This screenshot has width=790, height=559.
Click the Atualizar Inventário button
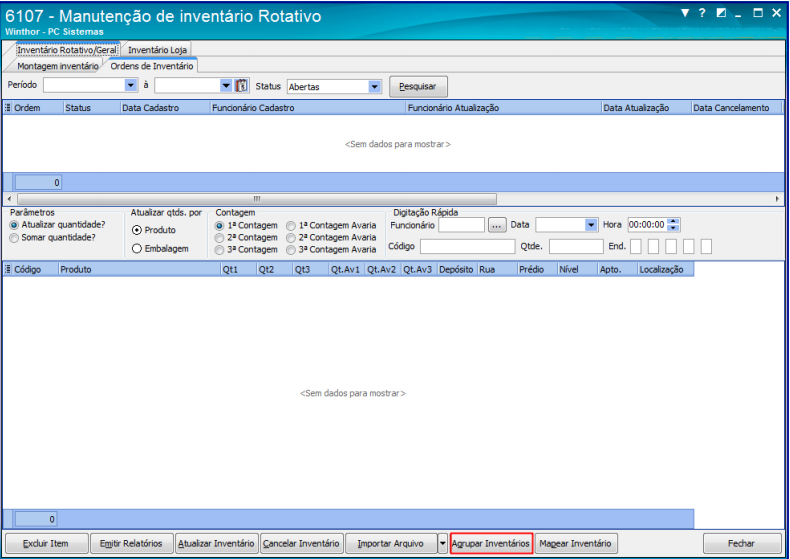(x=216, y=543)
